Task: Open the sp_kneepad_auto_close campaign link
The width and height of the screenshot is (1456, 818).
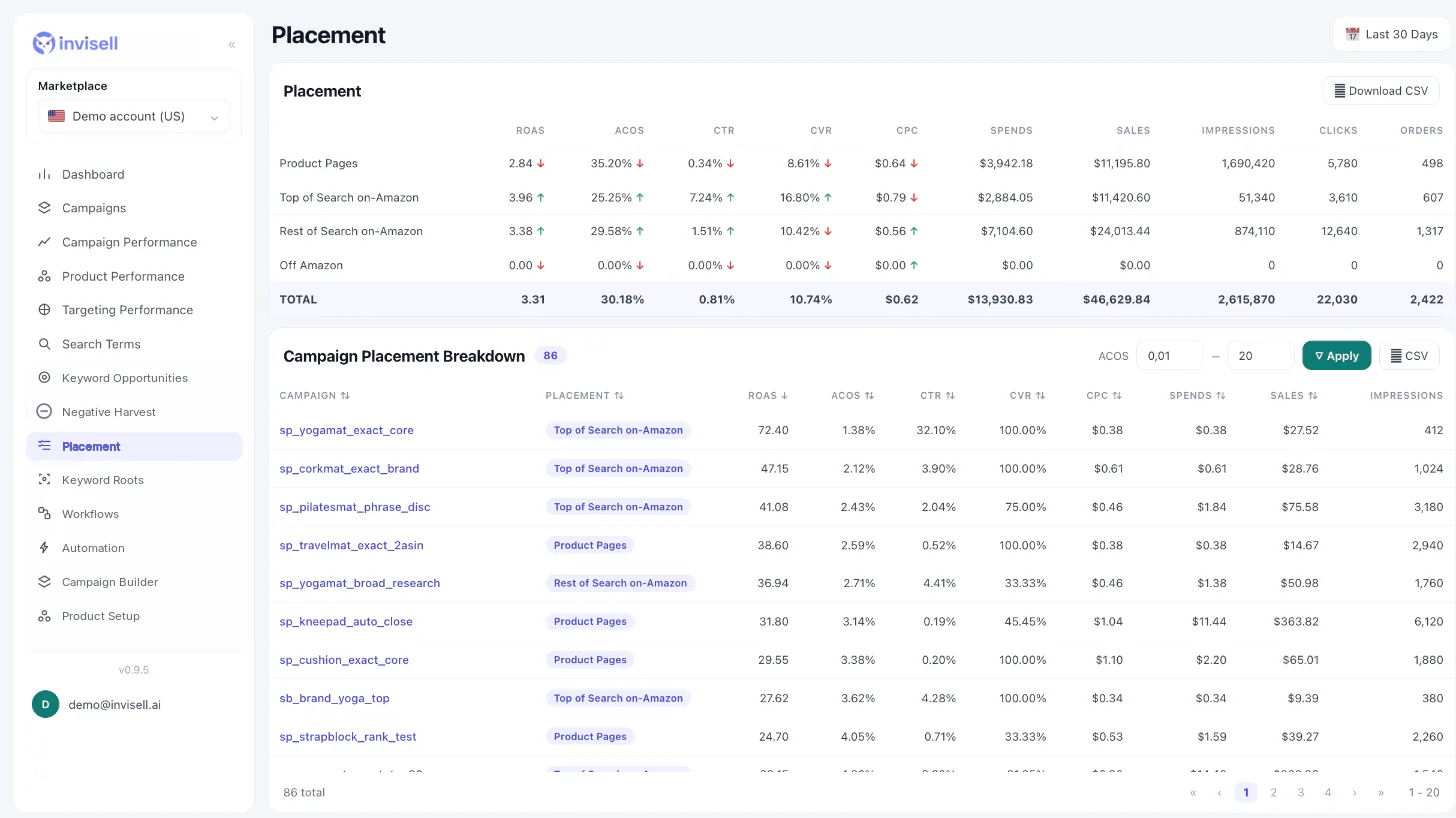Action: [x=346, y=621]
